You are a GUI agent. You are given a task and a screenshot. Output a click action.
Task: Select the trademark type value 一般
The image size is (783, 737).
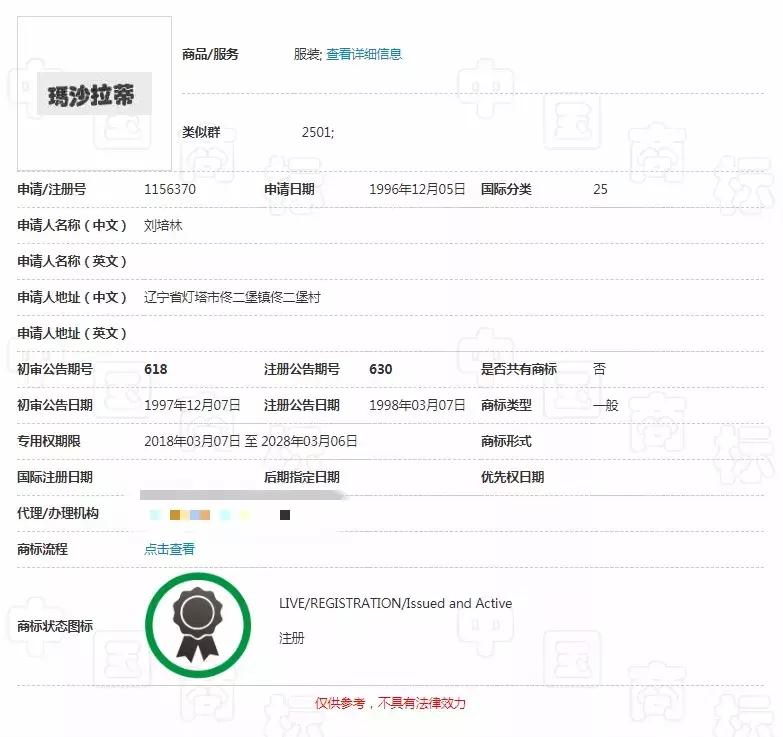tap(606, 405)
